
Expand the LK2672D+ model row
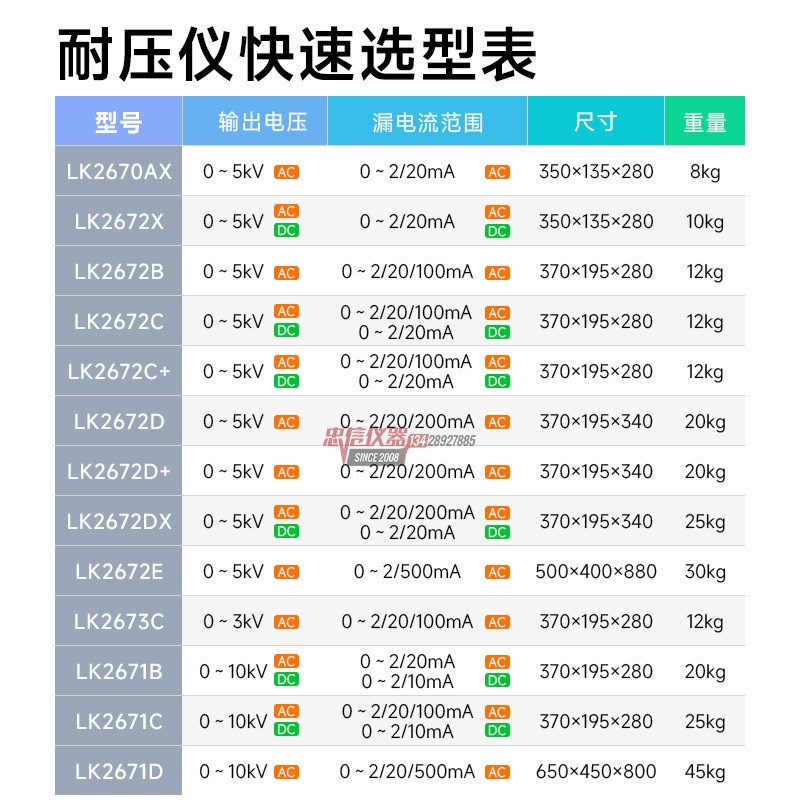point(119,470)
